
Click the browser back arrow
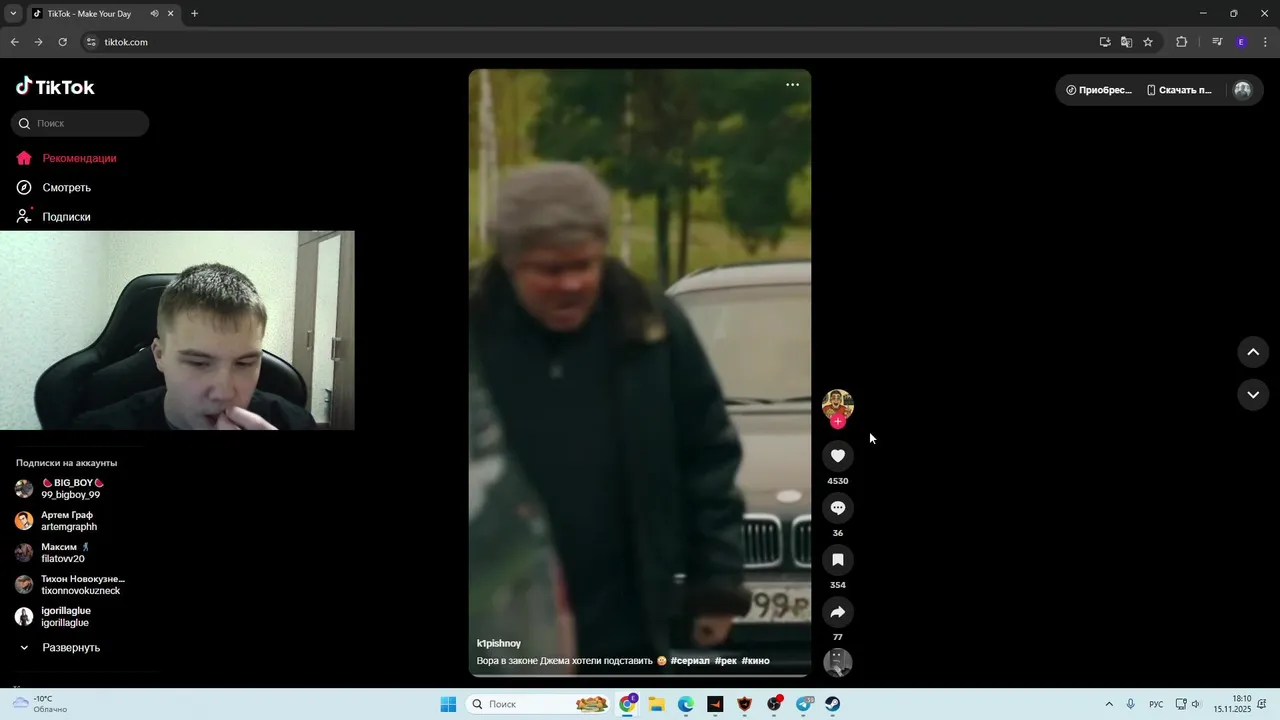[14, 42]
